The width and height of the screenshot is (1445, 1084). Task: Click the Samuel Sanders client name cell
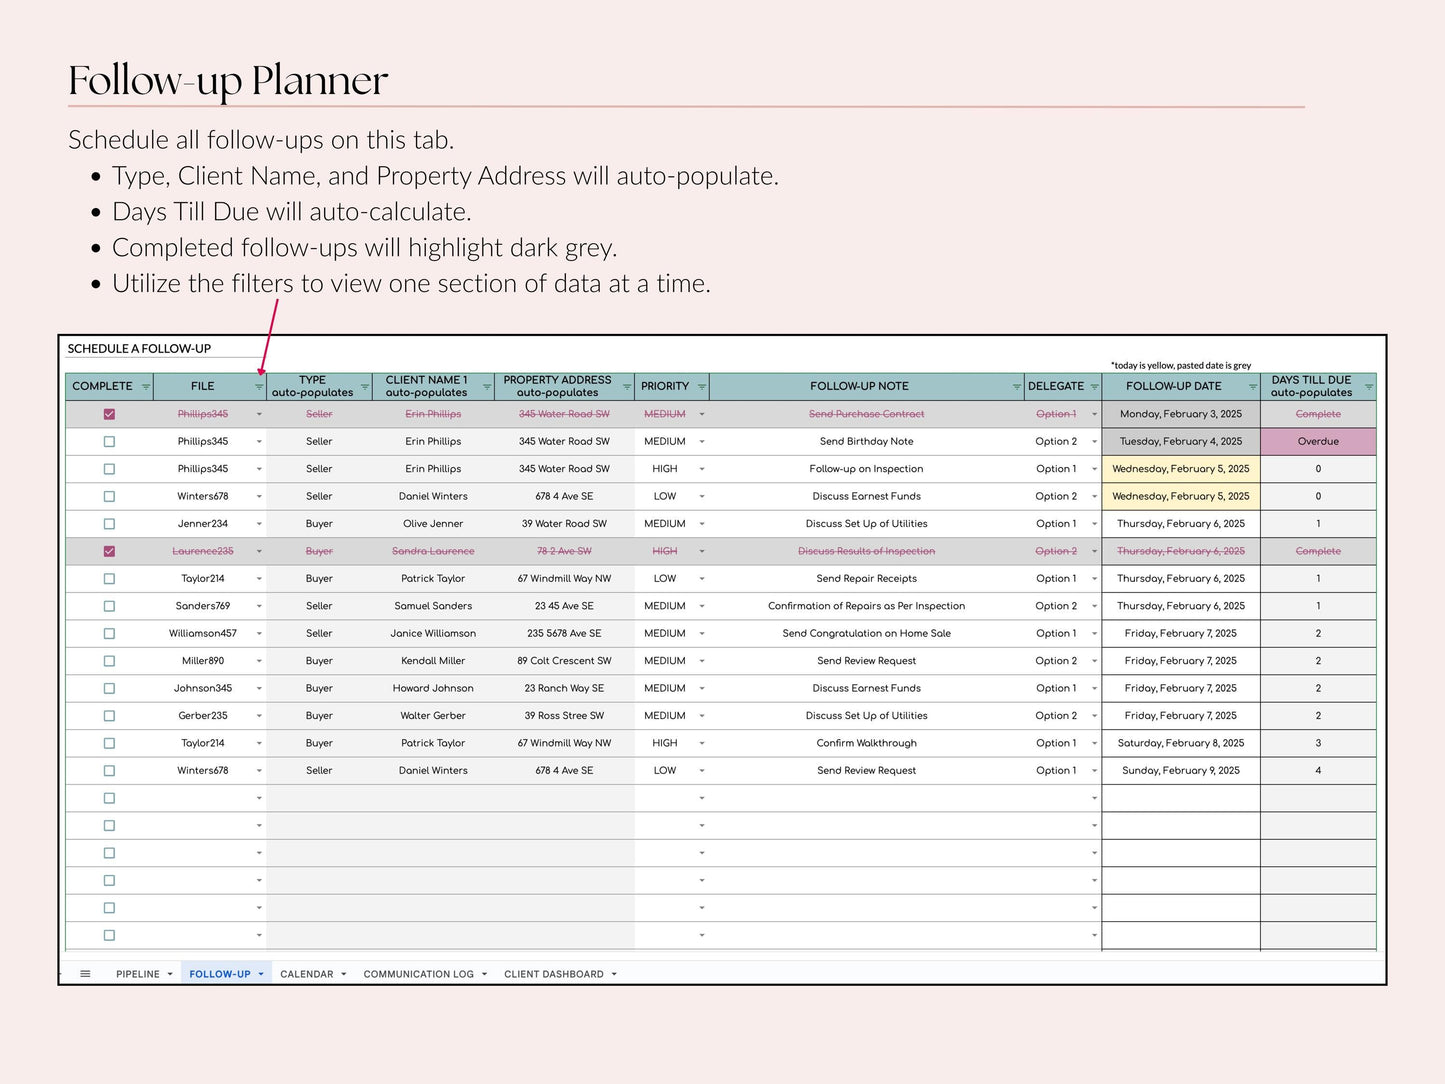[x=433, y=606]
